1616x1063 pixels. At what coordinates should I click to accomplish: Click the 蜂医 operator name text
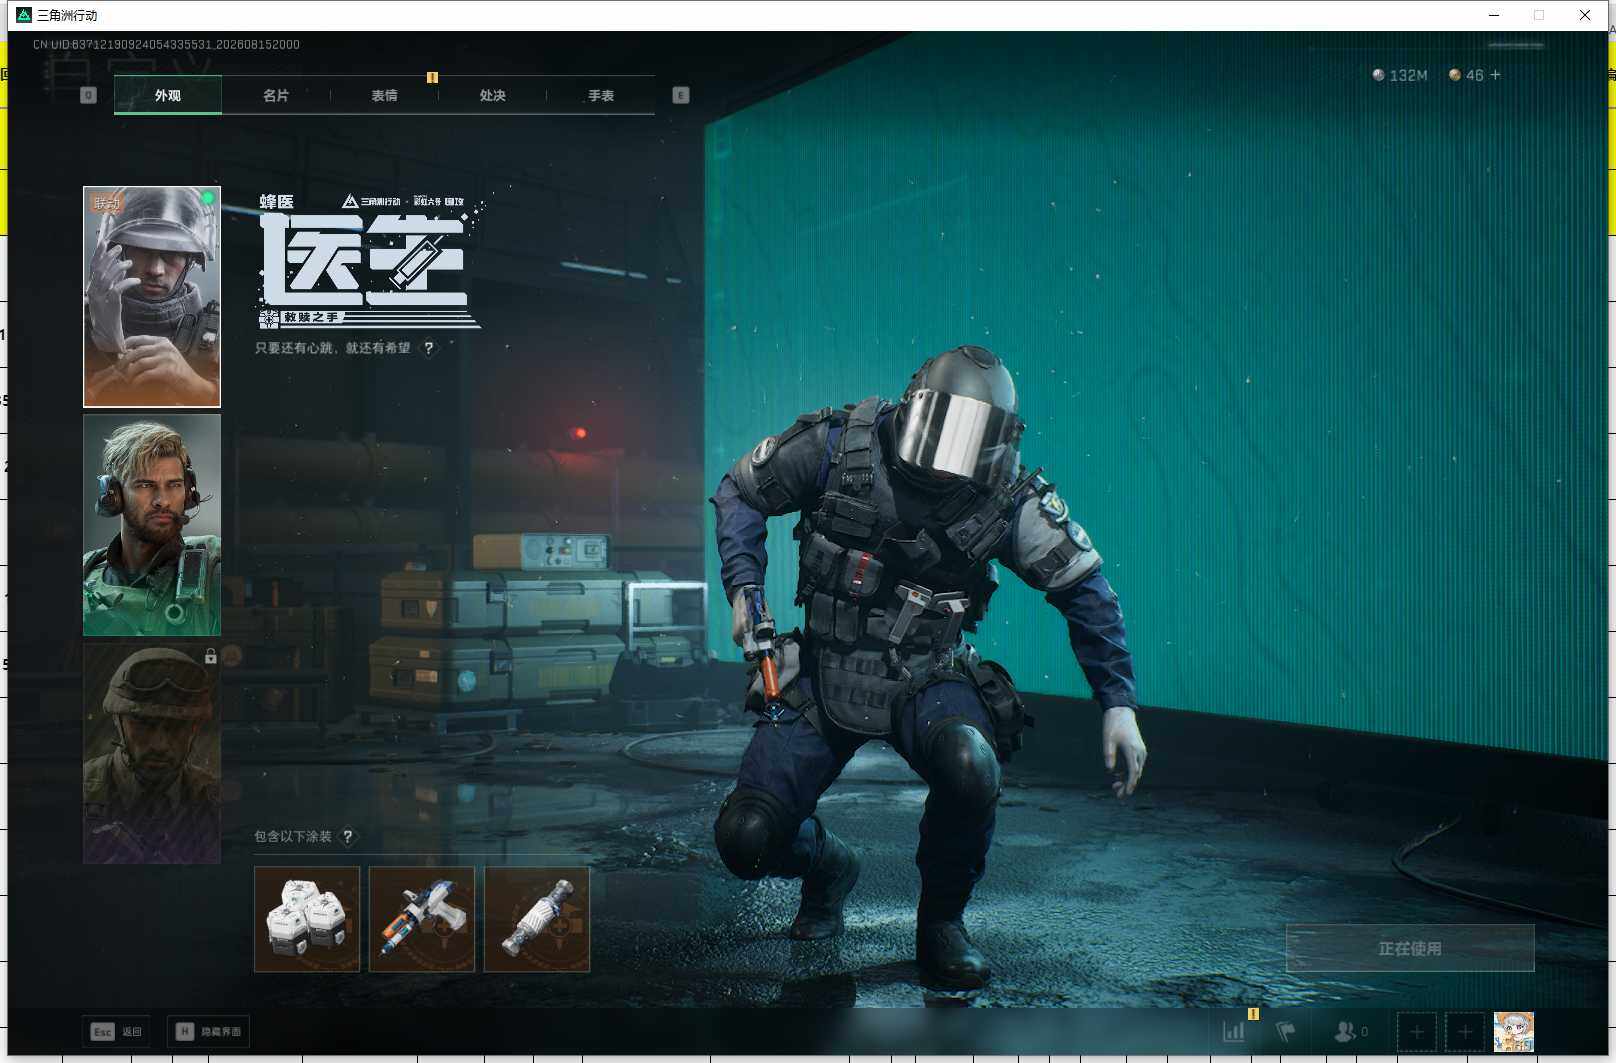[x=277, y=201]
